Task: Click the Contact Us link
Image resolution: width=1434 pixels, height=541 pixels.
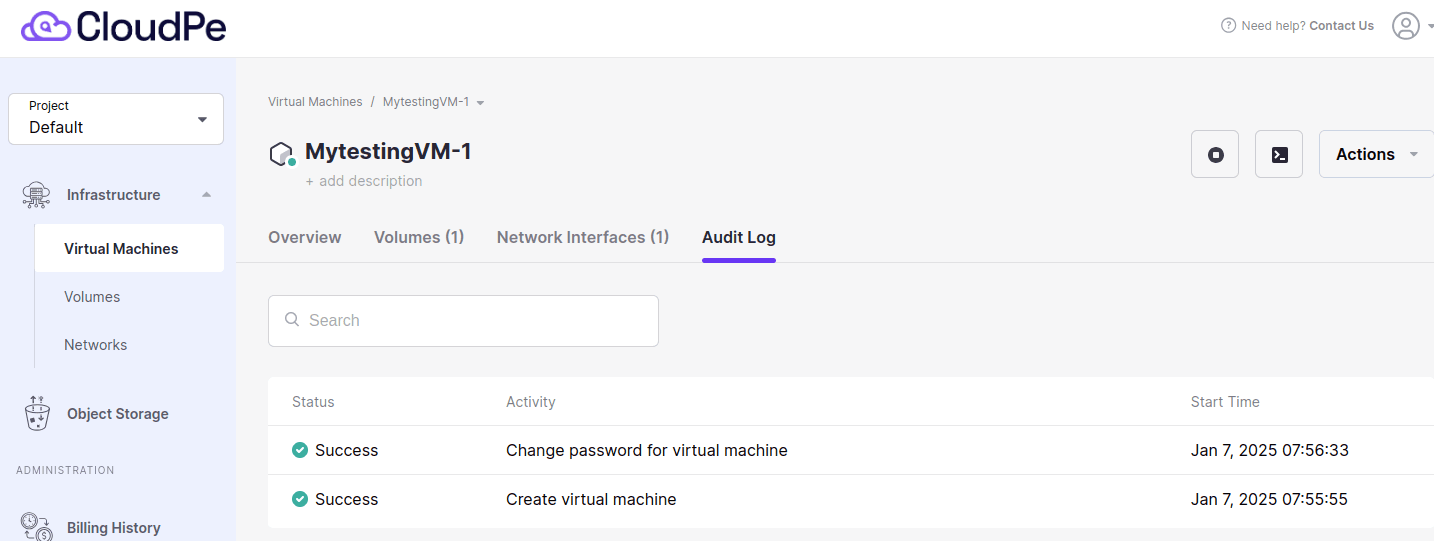Action: click(x=1342, y=26)
